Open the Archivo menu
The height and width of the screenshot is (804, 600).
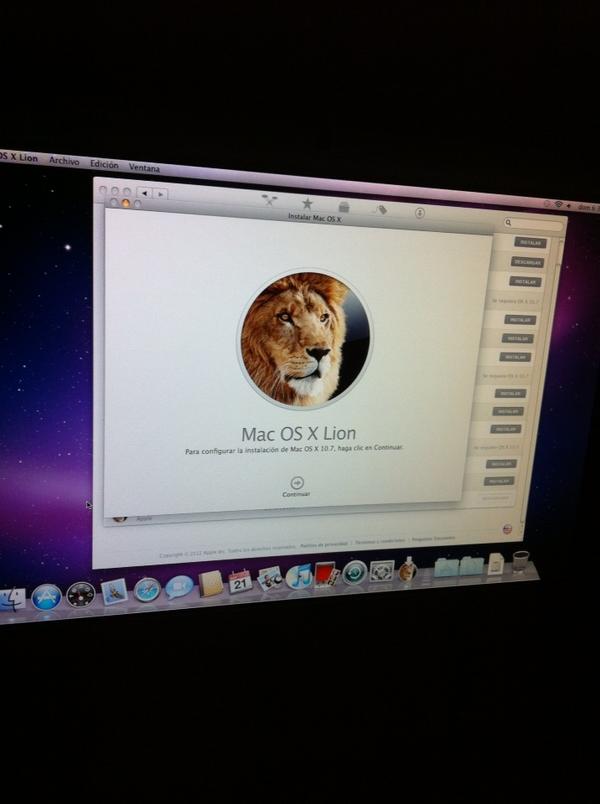(64, 160)
